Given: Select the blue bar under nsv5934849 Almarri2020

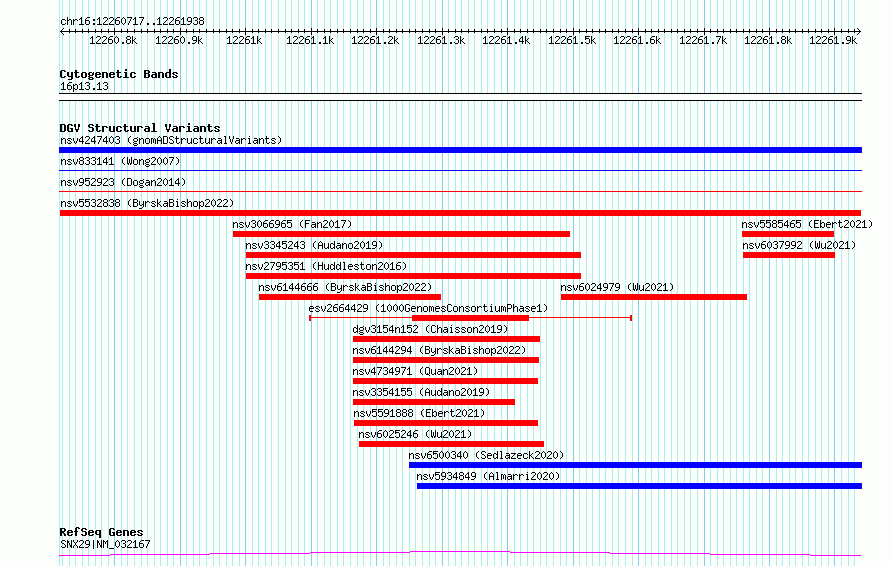Looking at the screenshot, I should pos(640,486).
